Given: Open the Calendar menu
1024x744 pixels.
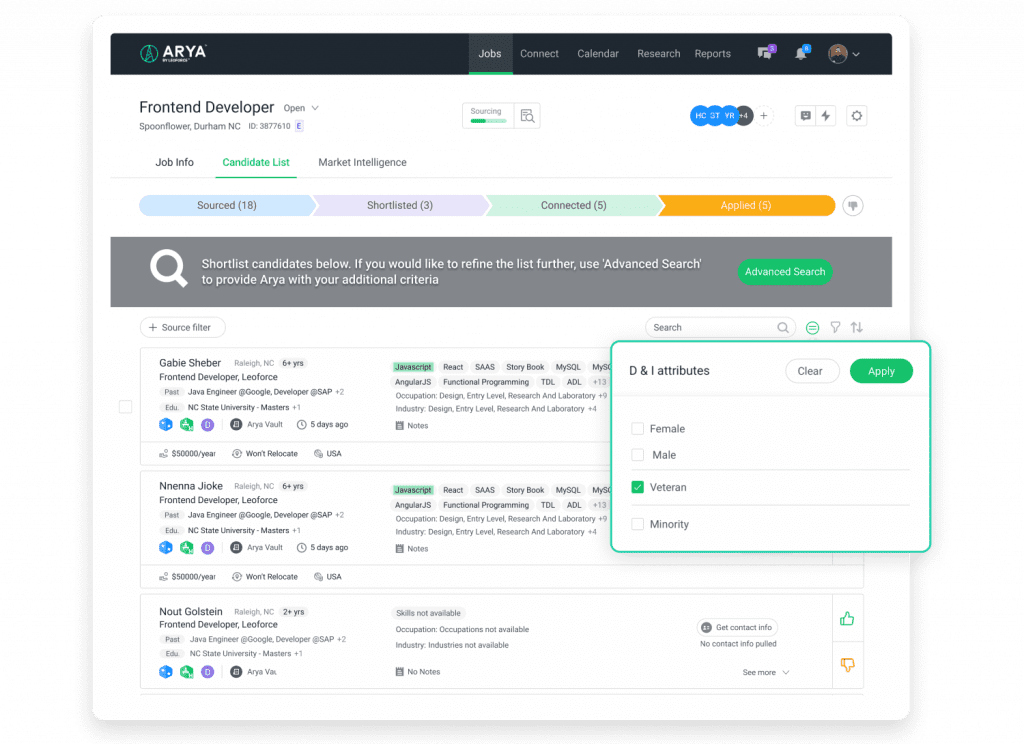Looking at the screenshot, I should coord(598,54).
